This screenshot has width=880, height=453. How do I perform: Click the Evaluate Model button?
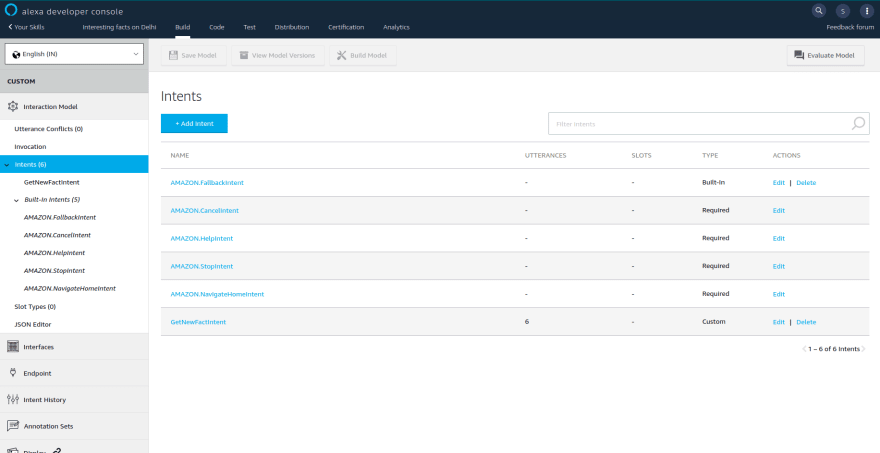click(826, 55)
